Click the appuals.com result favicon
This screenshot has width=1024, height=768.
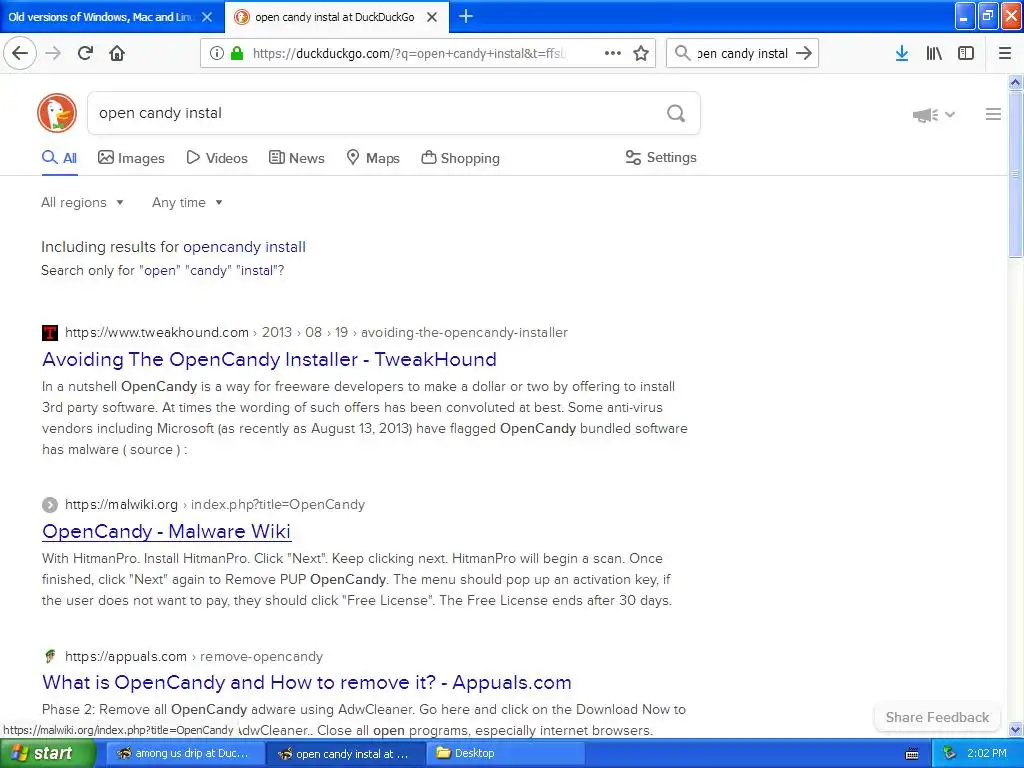tap(50, 656)
